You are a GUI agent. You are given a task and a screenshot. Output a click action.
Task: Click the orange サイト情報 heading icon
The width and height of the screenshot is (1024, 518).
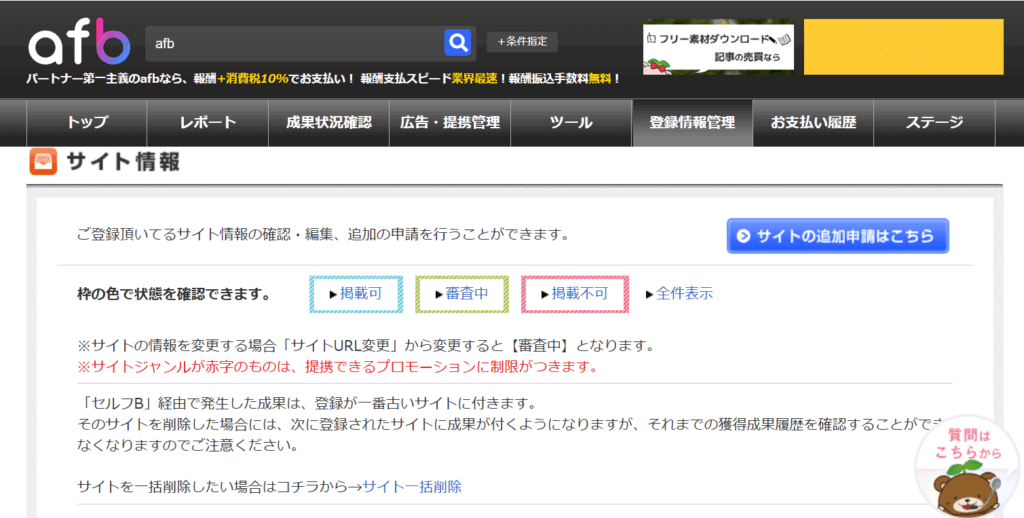point(43,162)
